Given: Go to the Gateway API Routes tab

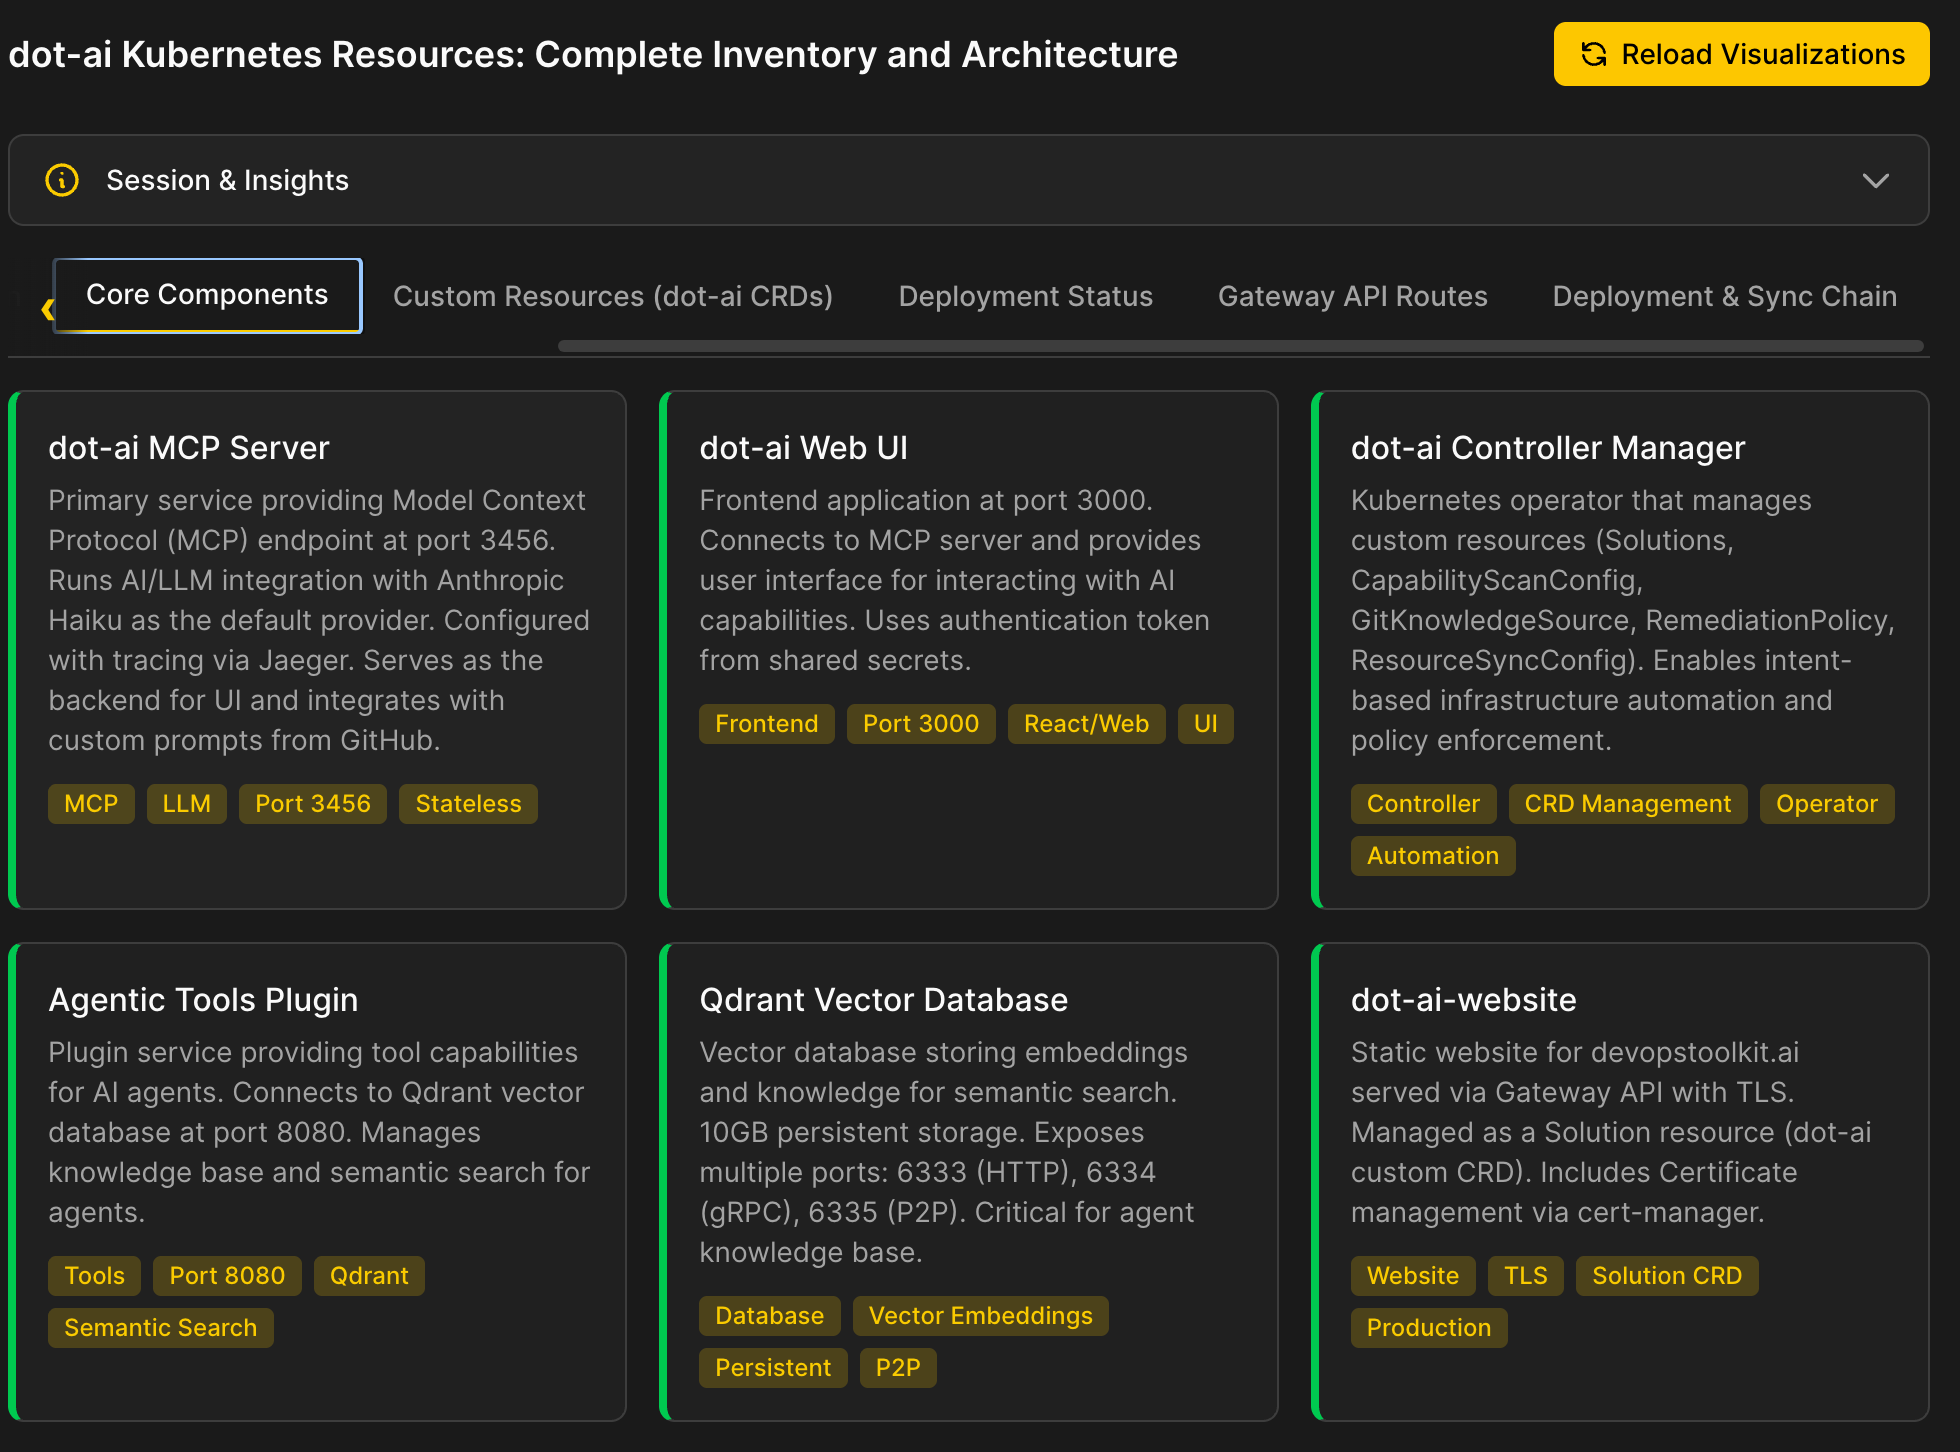Looking at the screenshot, I should click(x=1352, y=297).
